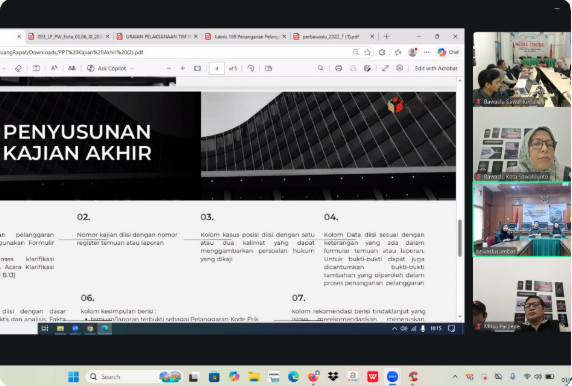572x386 pixels.
Task: Open a new browser tab
Action: point(386,36)
